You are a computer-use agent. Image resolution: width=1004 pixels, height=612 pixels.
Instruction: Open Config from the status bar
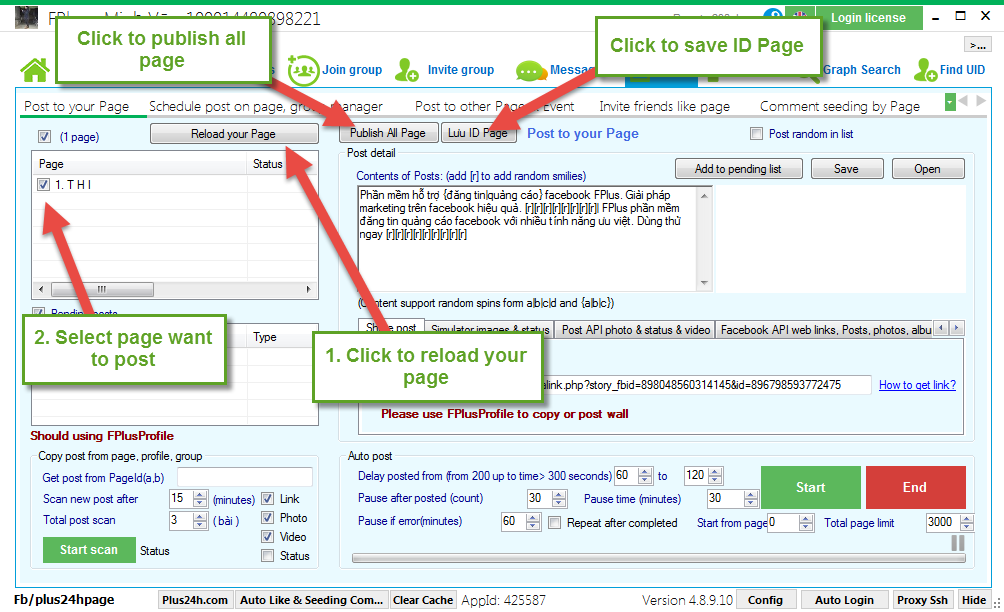765,600
